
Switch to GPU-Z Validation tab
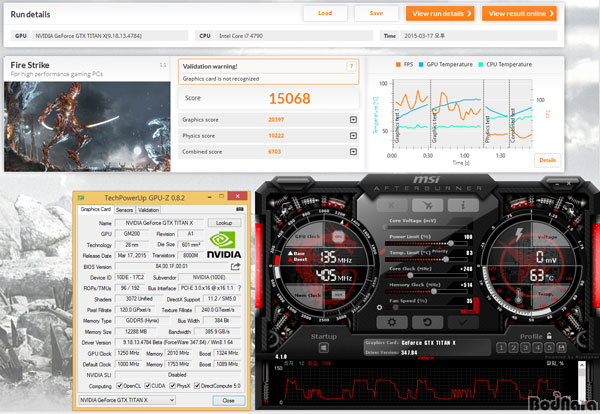[148, 210]
